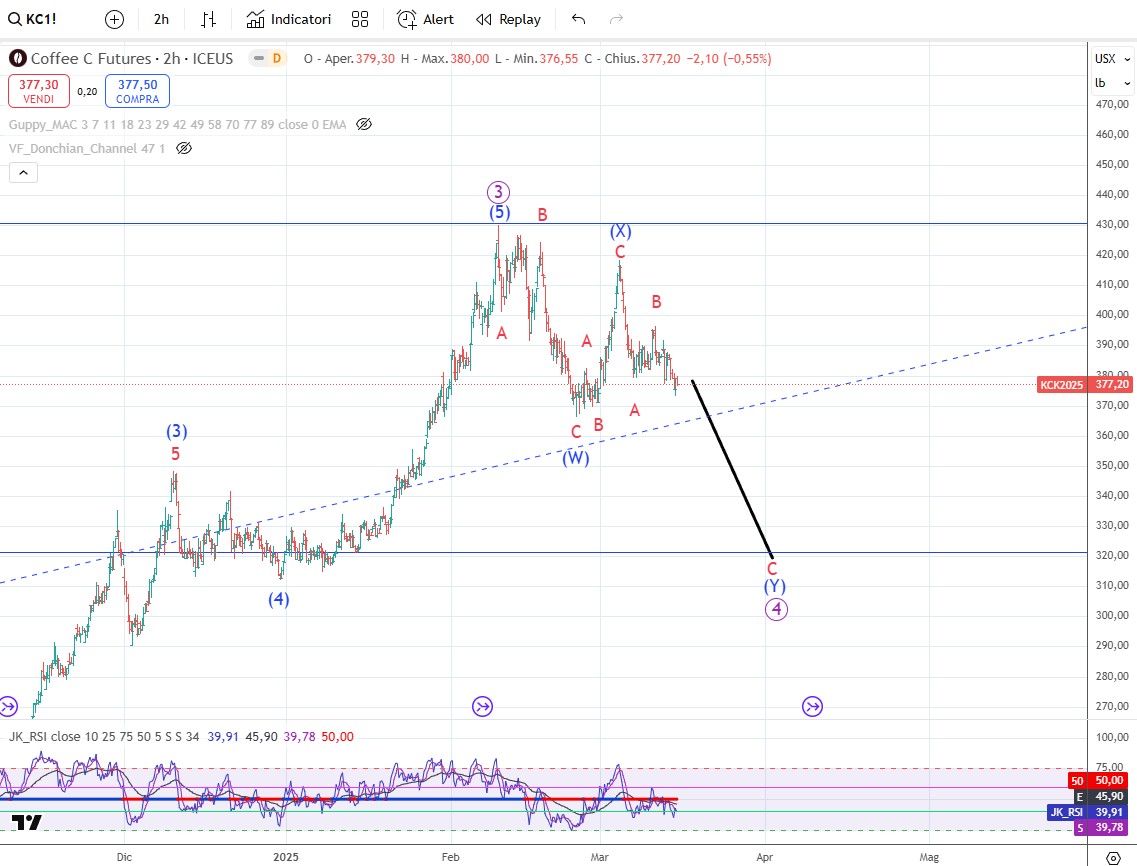
Task: Click the redo arrow
Action: tap(616, 19)
